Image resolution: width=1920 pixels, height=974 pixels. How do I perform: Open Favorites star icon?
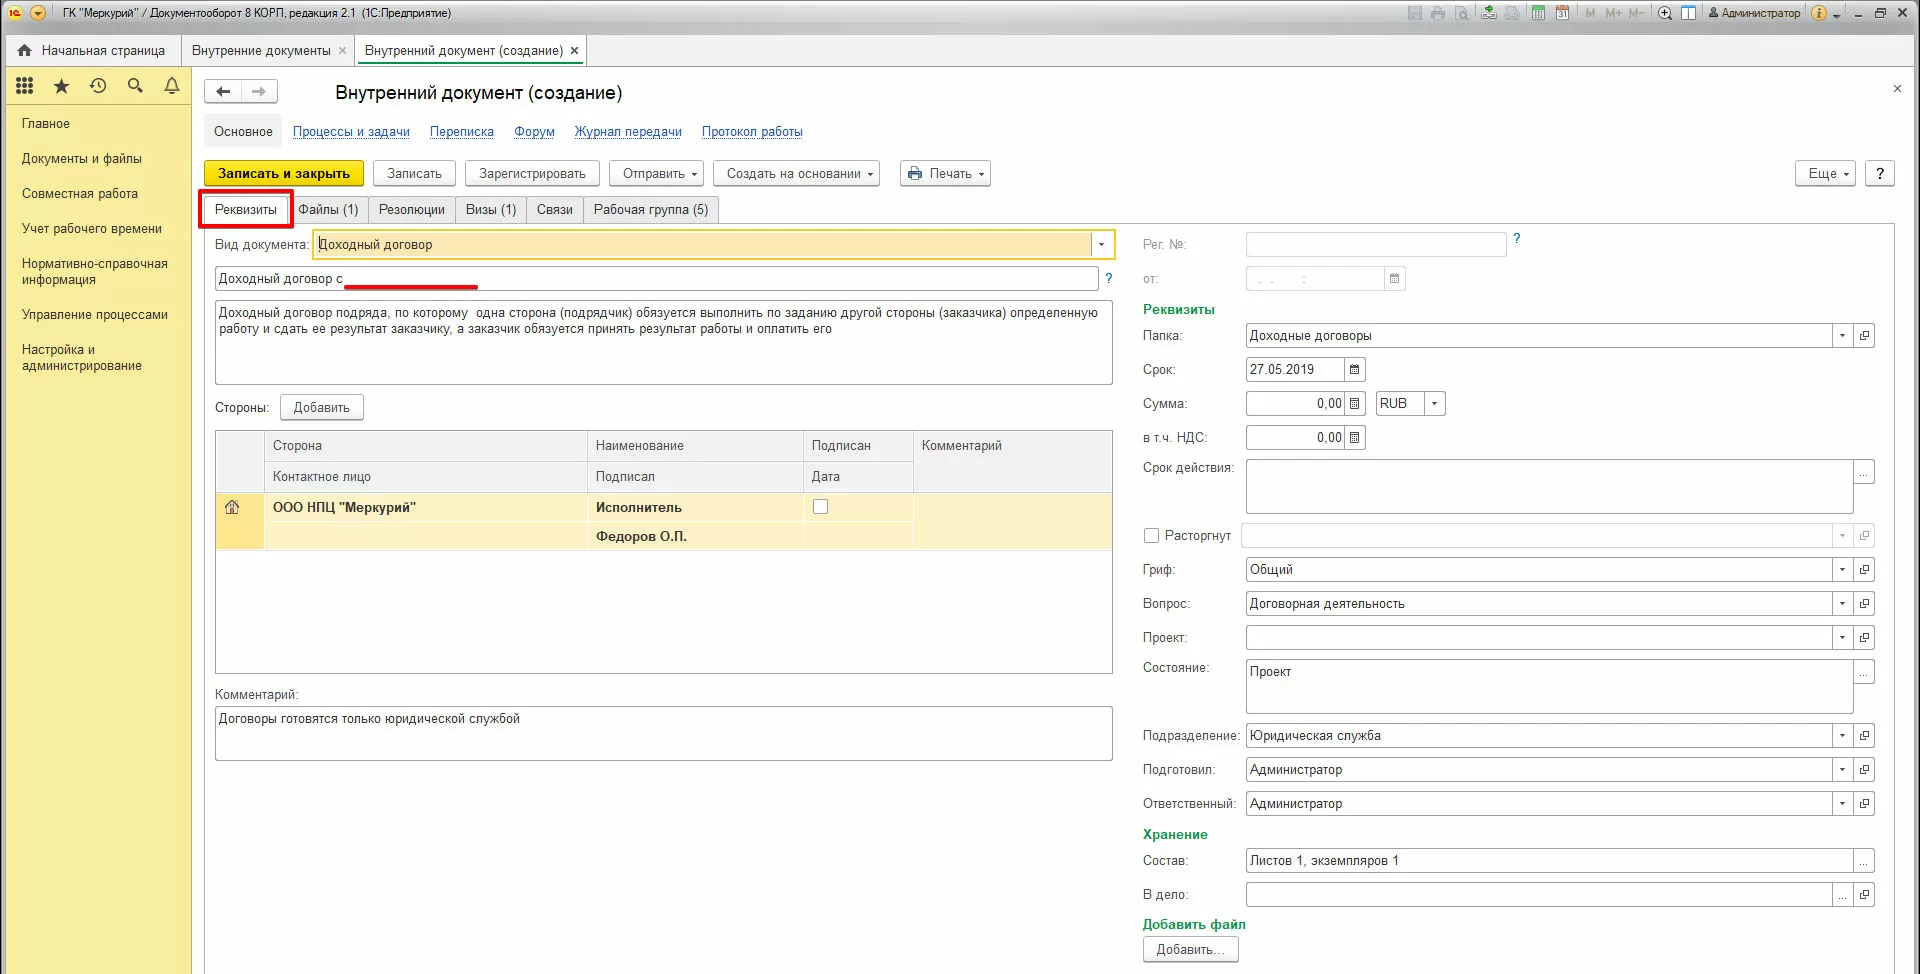point(61,86)
